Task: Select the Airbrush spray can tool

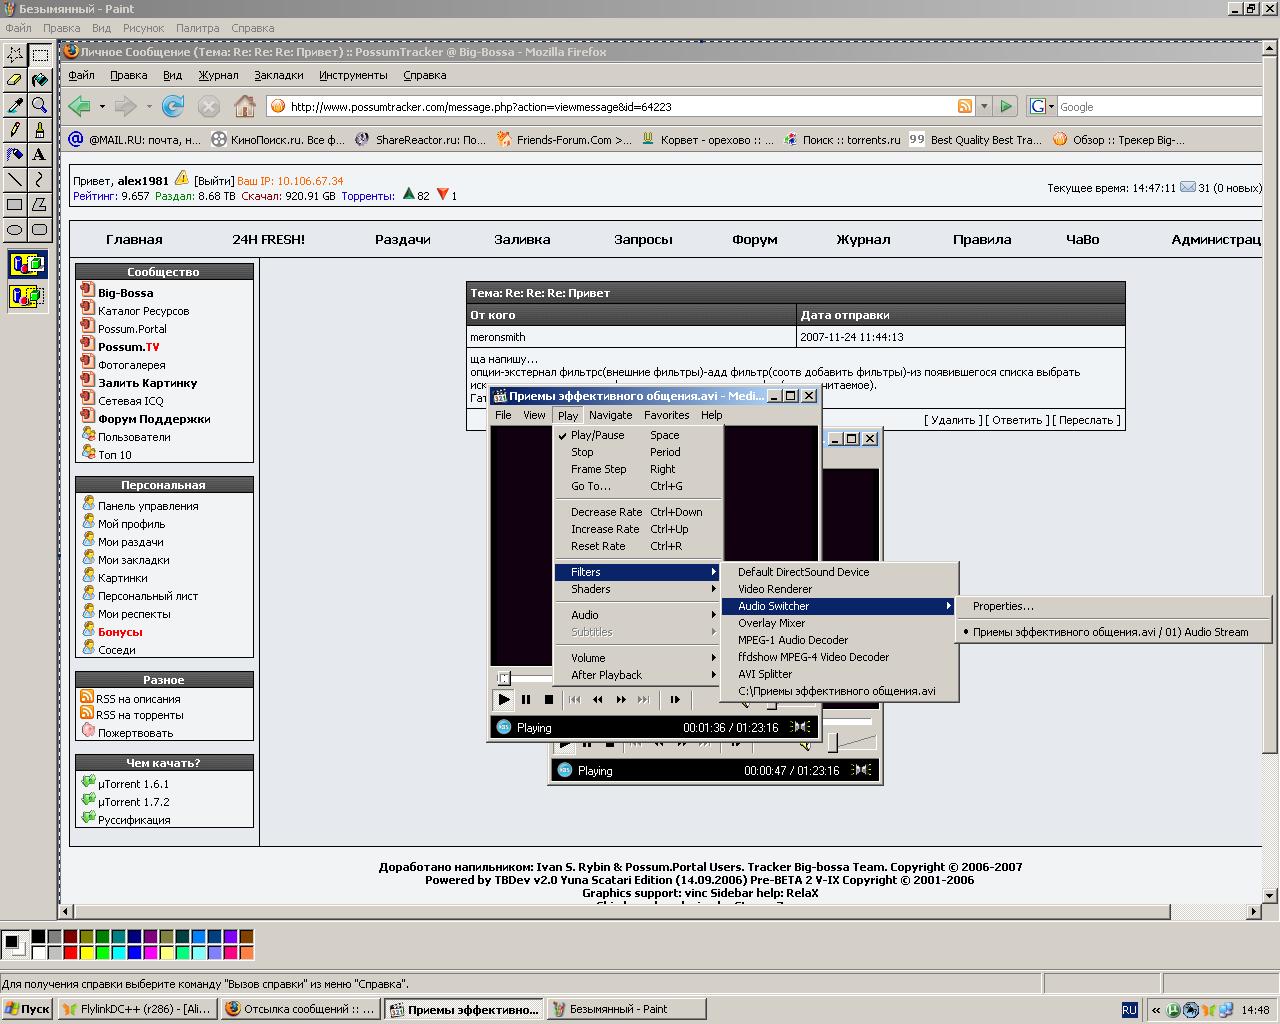Action: 14,155
